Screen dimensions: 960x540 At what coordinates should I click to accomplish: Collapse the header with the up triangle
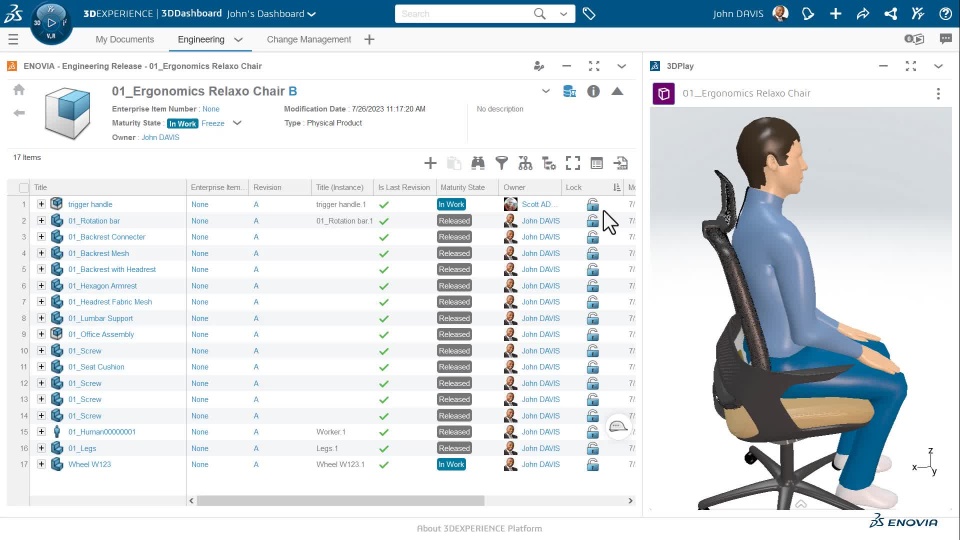click(617, 91)
